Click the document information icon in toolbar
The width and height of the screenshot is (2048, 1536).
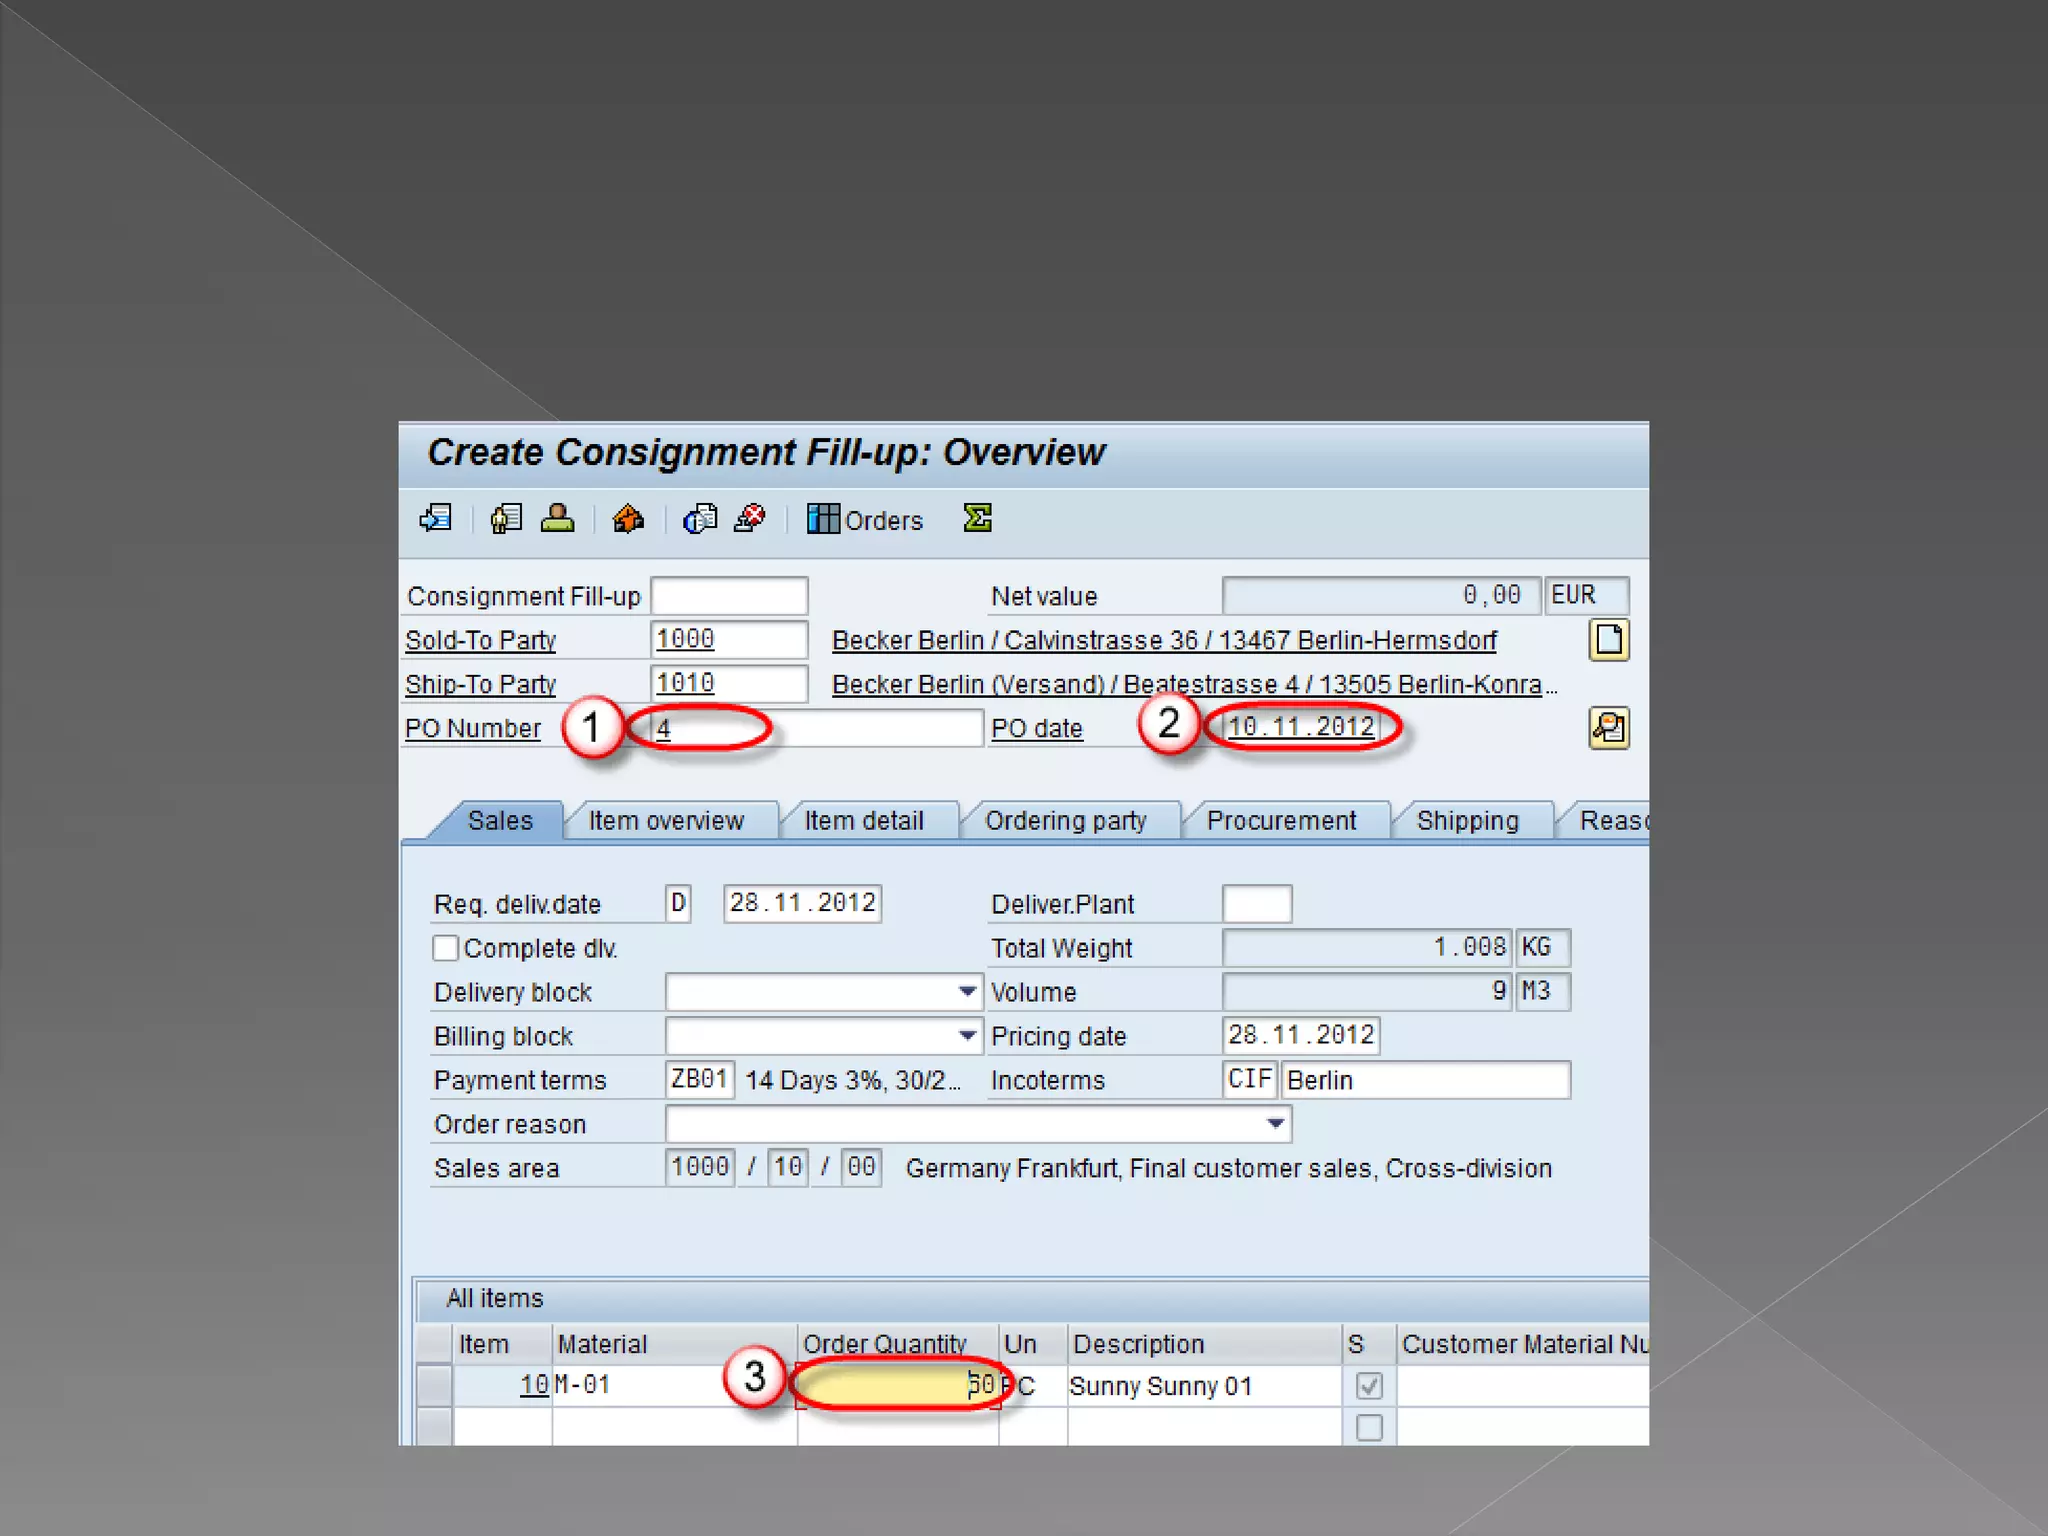(x=700, y=518)
